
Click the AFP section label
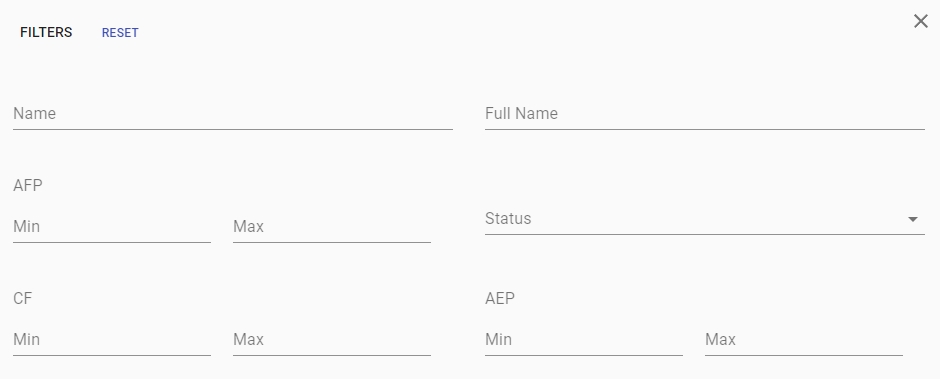28,185
